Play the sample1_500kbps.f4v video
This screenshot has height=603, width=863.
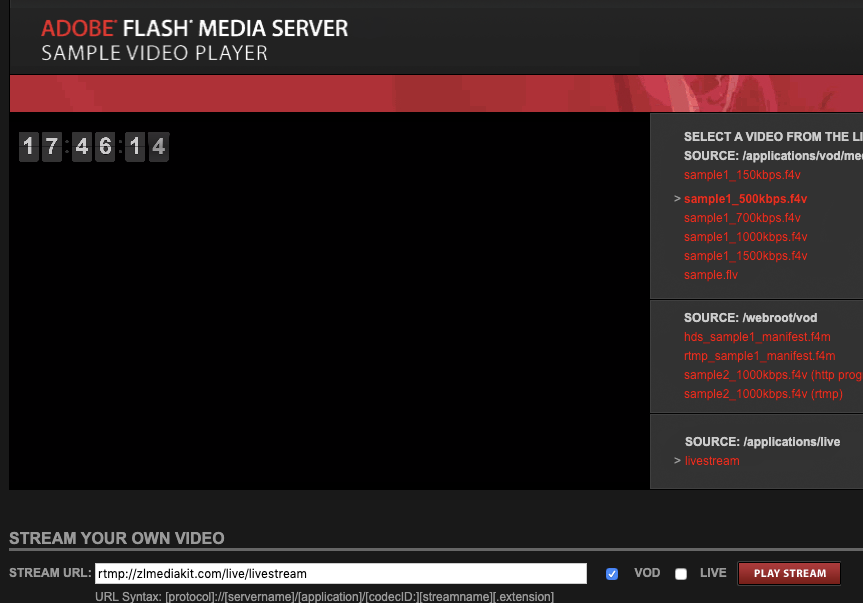745,198
